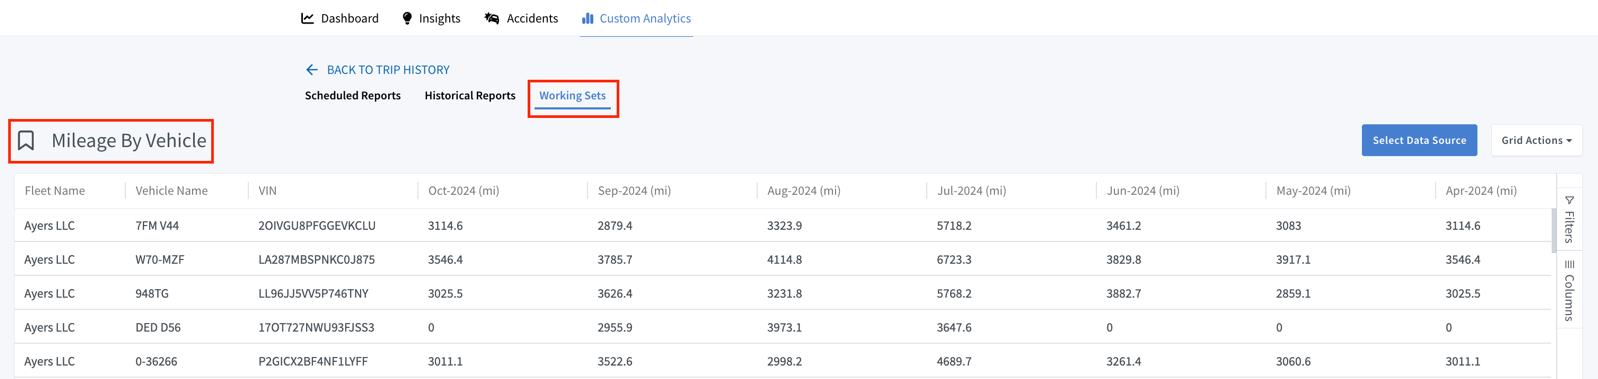Screen dimensions: 1598x379
Task: Expand the Grid Actions dropdown
Action: click(x=1536, y=140)
